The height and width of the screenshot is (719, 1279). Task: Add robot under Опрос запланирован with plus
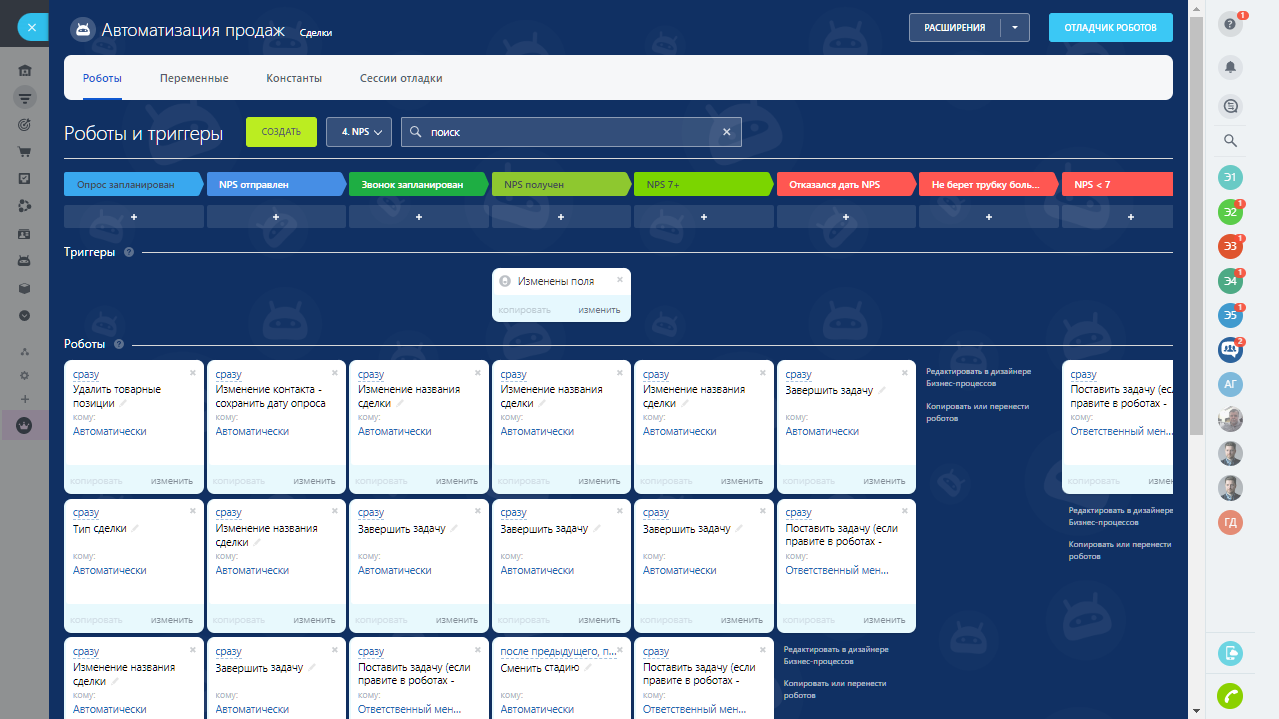point(134,216)
